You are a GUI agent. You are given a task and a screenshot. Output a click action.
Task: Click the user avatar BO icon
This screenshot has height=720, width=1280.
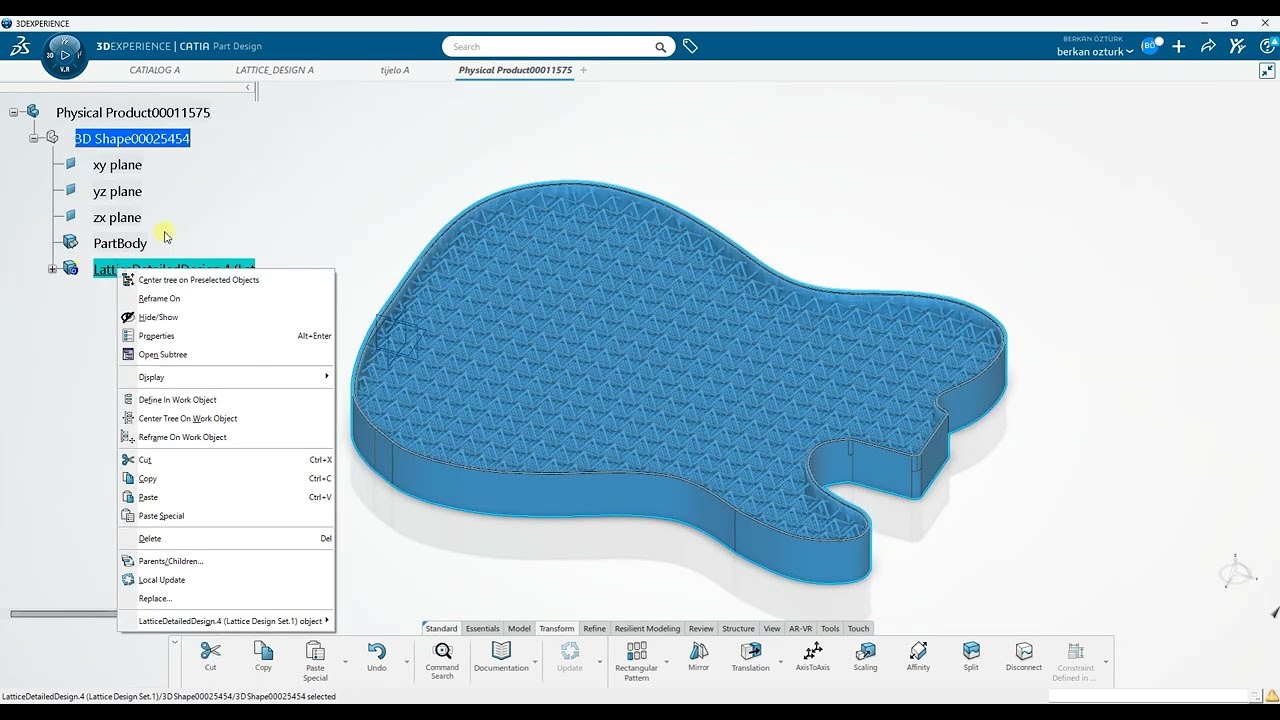[x=1150, y=46]
